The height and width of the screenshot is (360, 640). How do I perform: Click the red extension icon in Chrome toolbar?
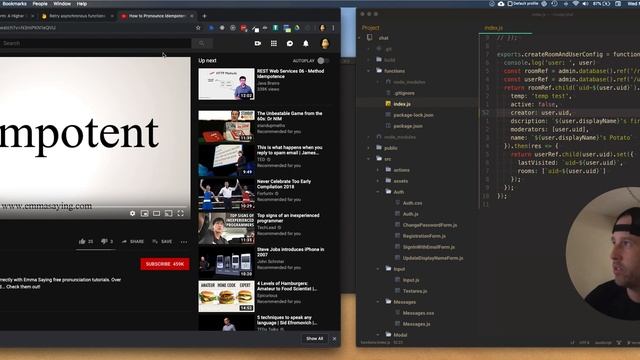(x=244, y=28)
